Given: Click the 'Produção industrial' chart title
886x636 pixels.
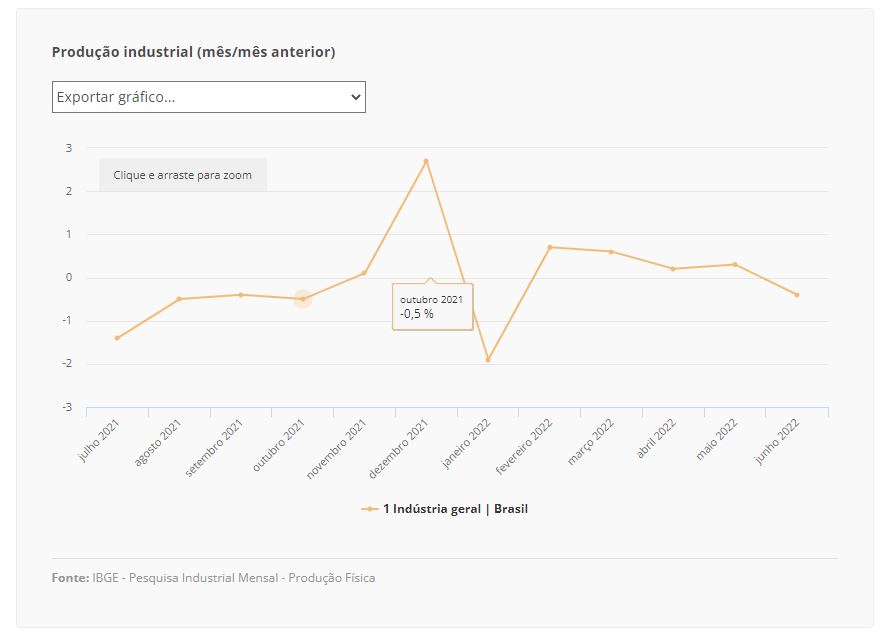Looking at the screenshot, I should [193, 52].
